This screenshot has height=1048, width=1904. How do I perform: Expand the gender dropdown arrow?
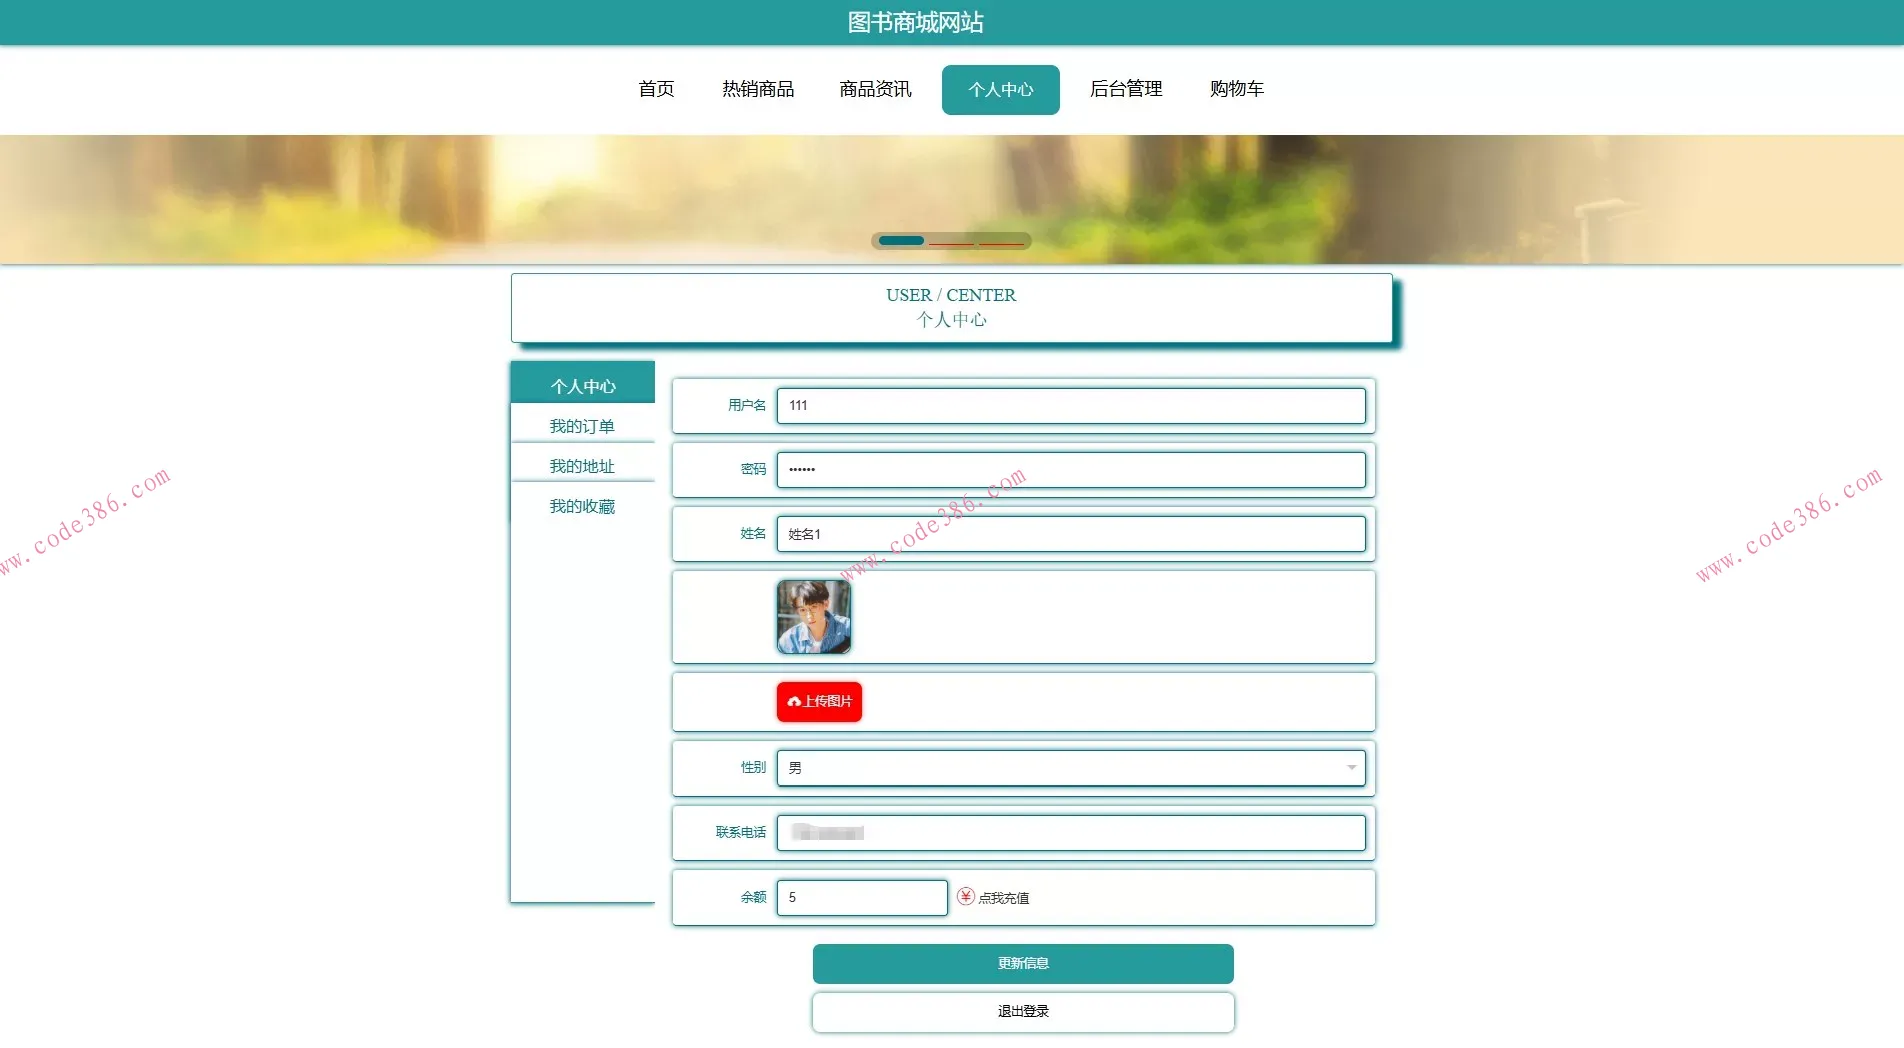click(x=1351, y=768)
